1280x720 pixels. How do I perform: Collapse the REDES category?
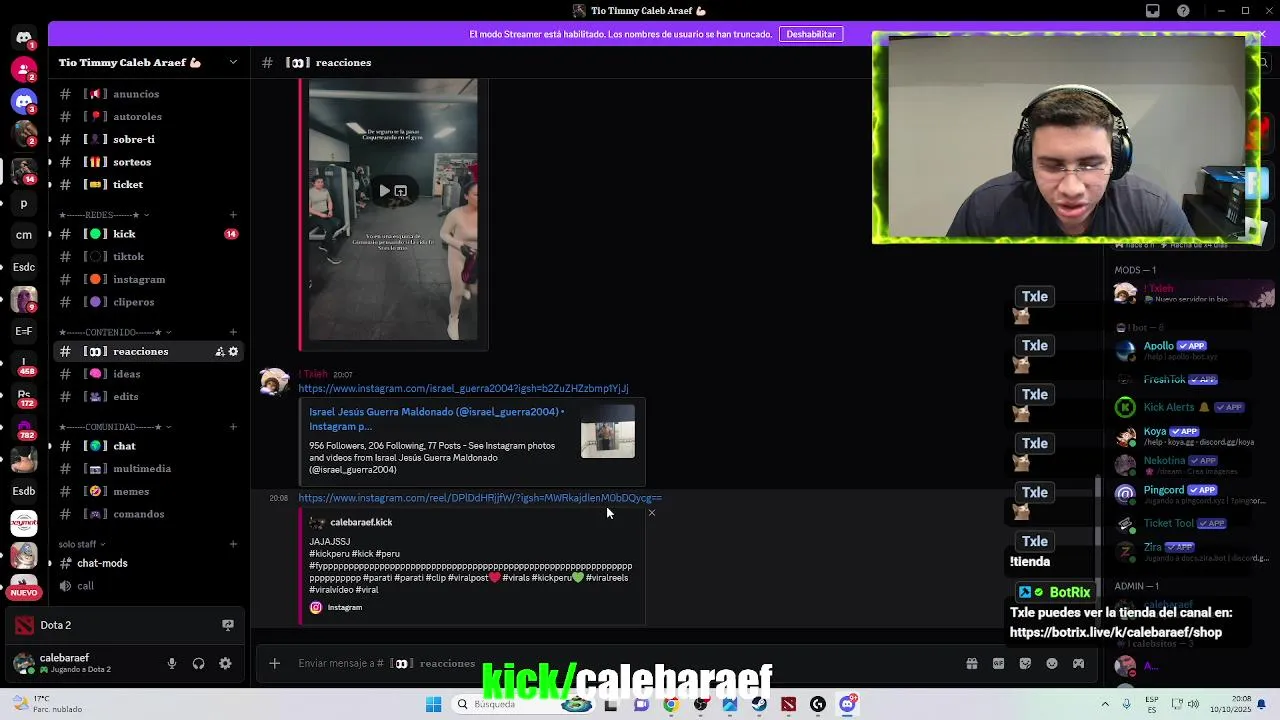[x=104, y=215]
